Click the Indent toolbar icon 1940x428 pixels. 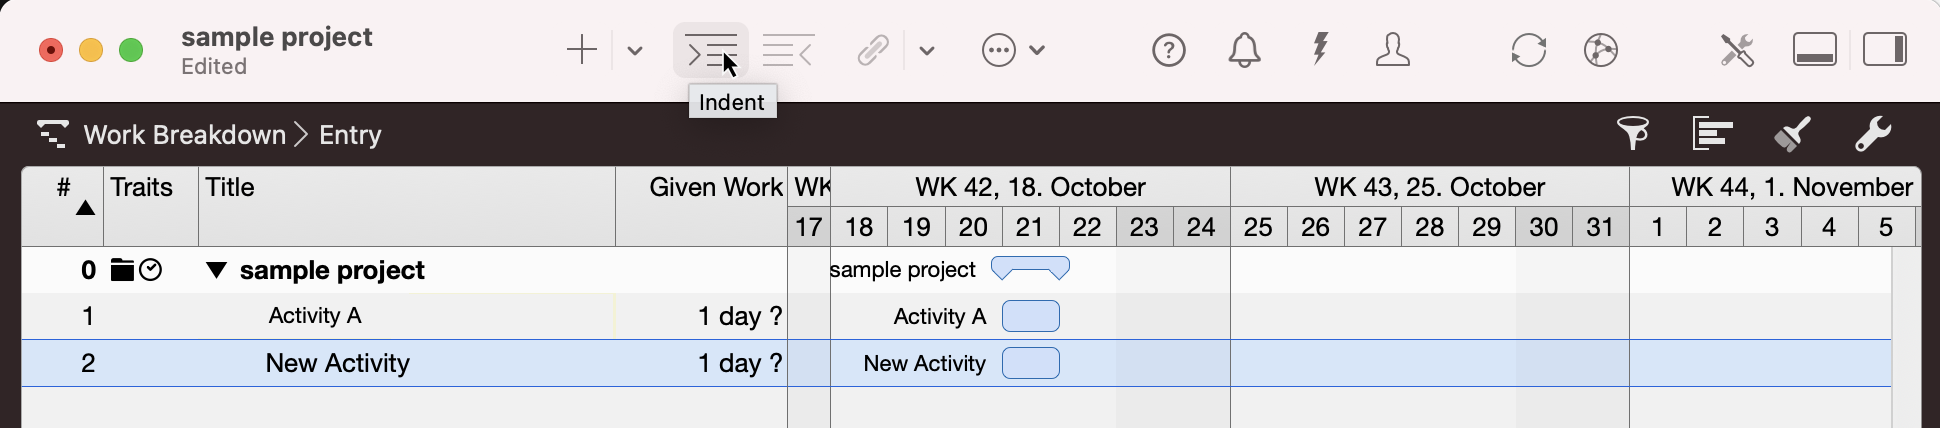click(710, 50)
